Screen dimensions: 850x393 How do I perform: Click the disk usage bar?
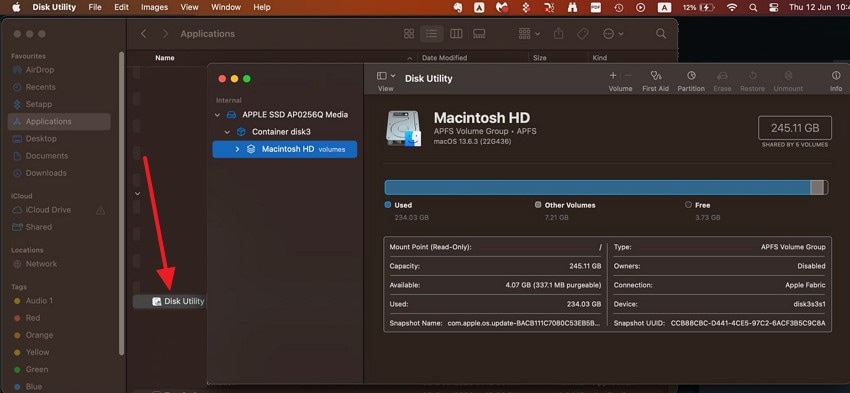(x=606, y=188)
